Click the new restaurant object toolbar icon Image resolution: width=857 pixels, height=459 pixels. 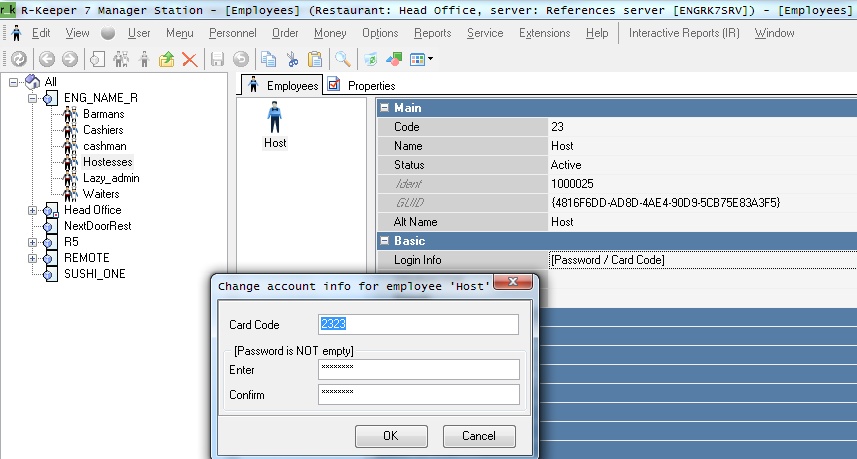[97, 59]
